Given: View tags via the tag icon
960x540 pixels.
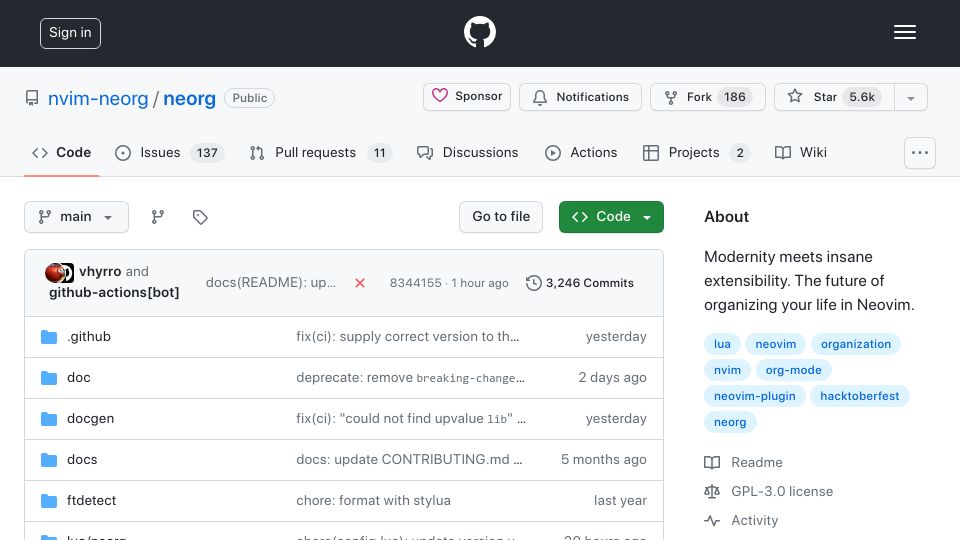Looking at the screenshot, I should coord(200,217).
